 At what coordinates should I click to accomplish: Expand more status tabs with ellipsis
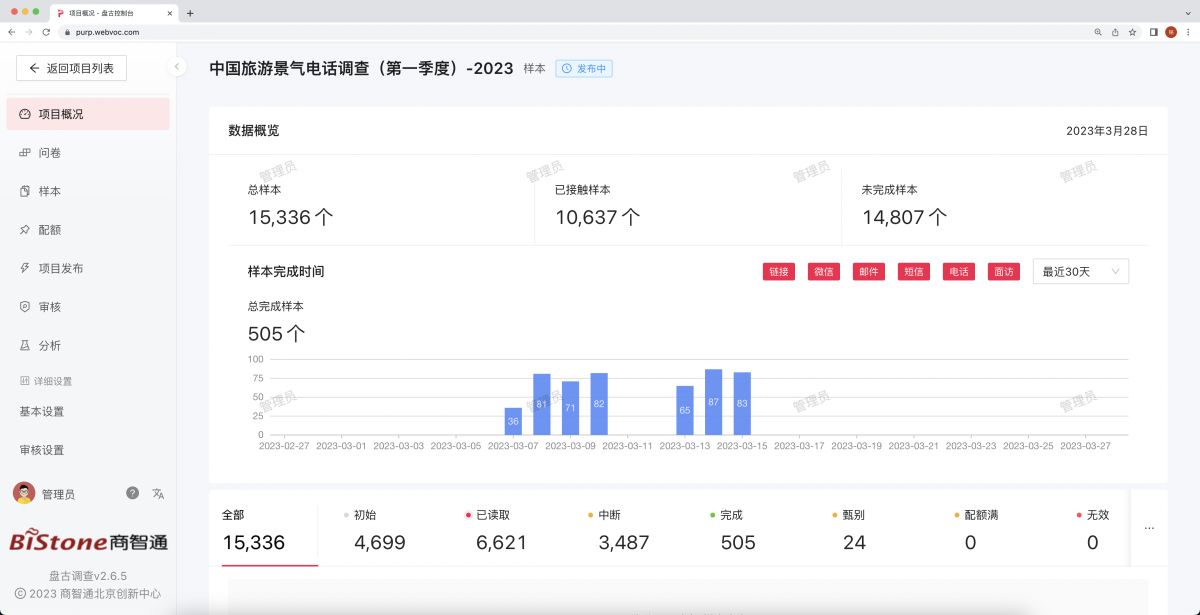click(1148, 528)
